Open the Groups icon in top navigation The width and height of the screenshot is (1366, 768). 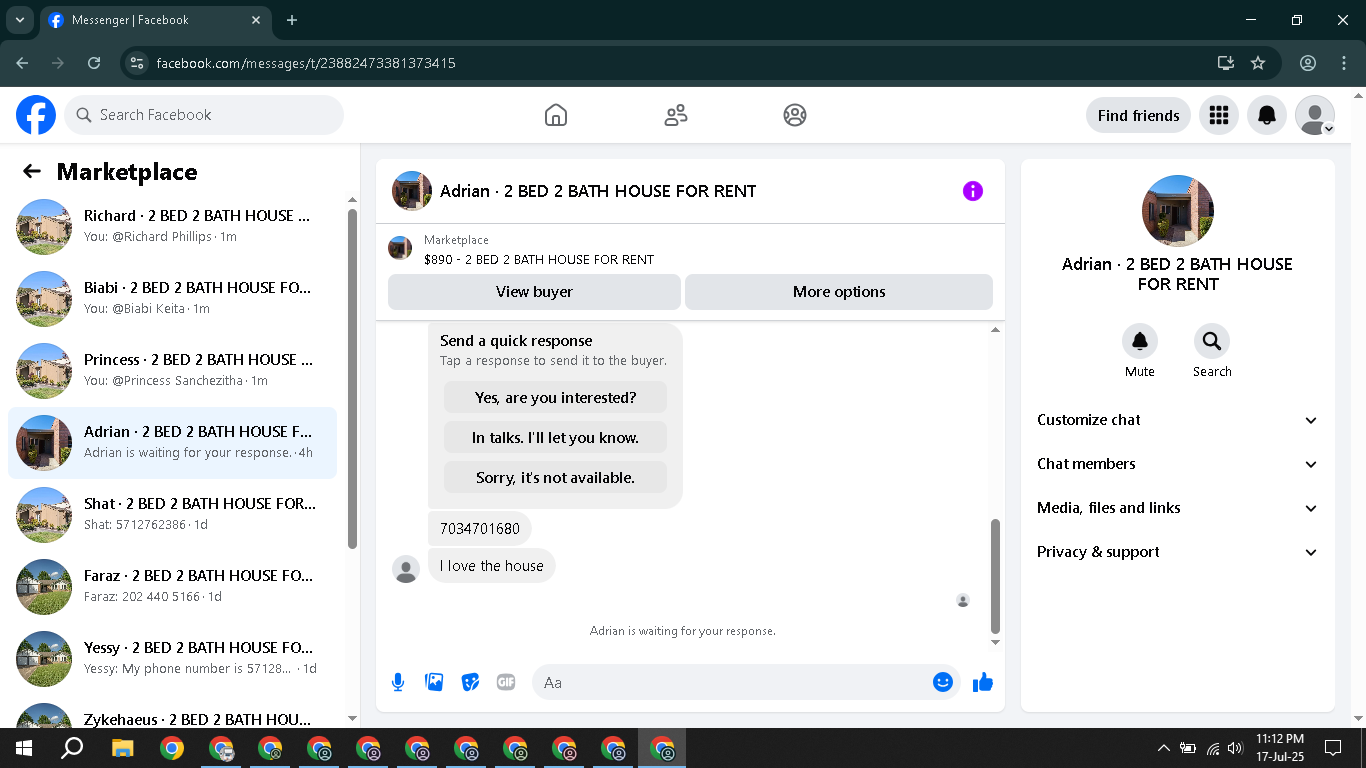[795, 115]
